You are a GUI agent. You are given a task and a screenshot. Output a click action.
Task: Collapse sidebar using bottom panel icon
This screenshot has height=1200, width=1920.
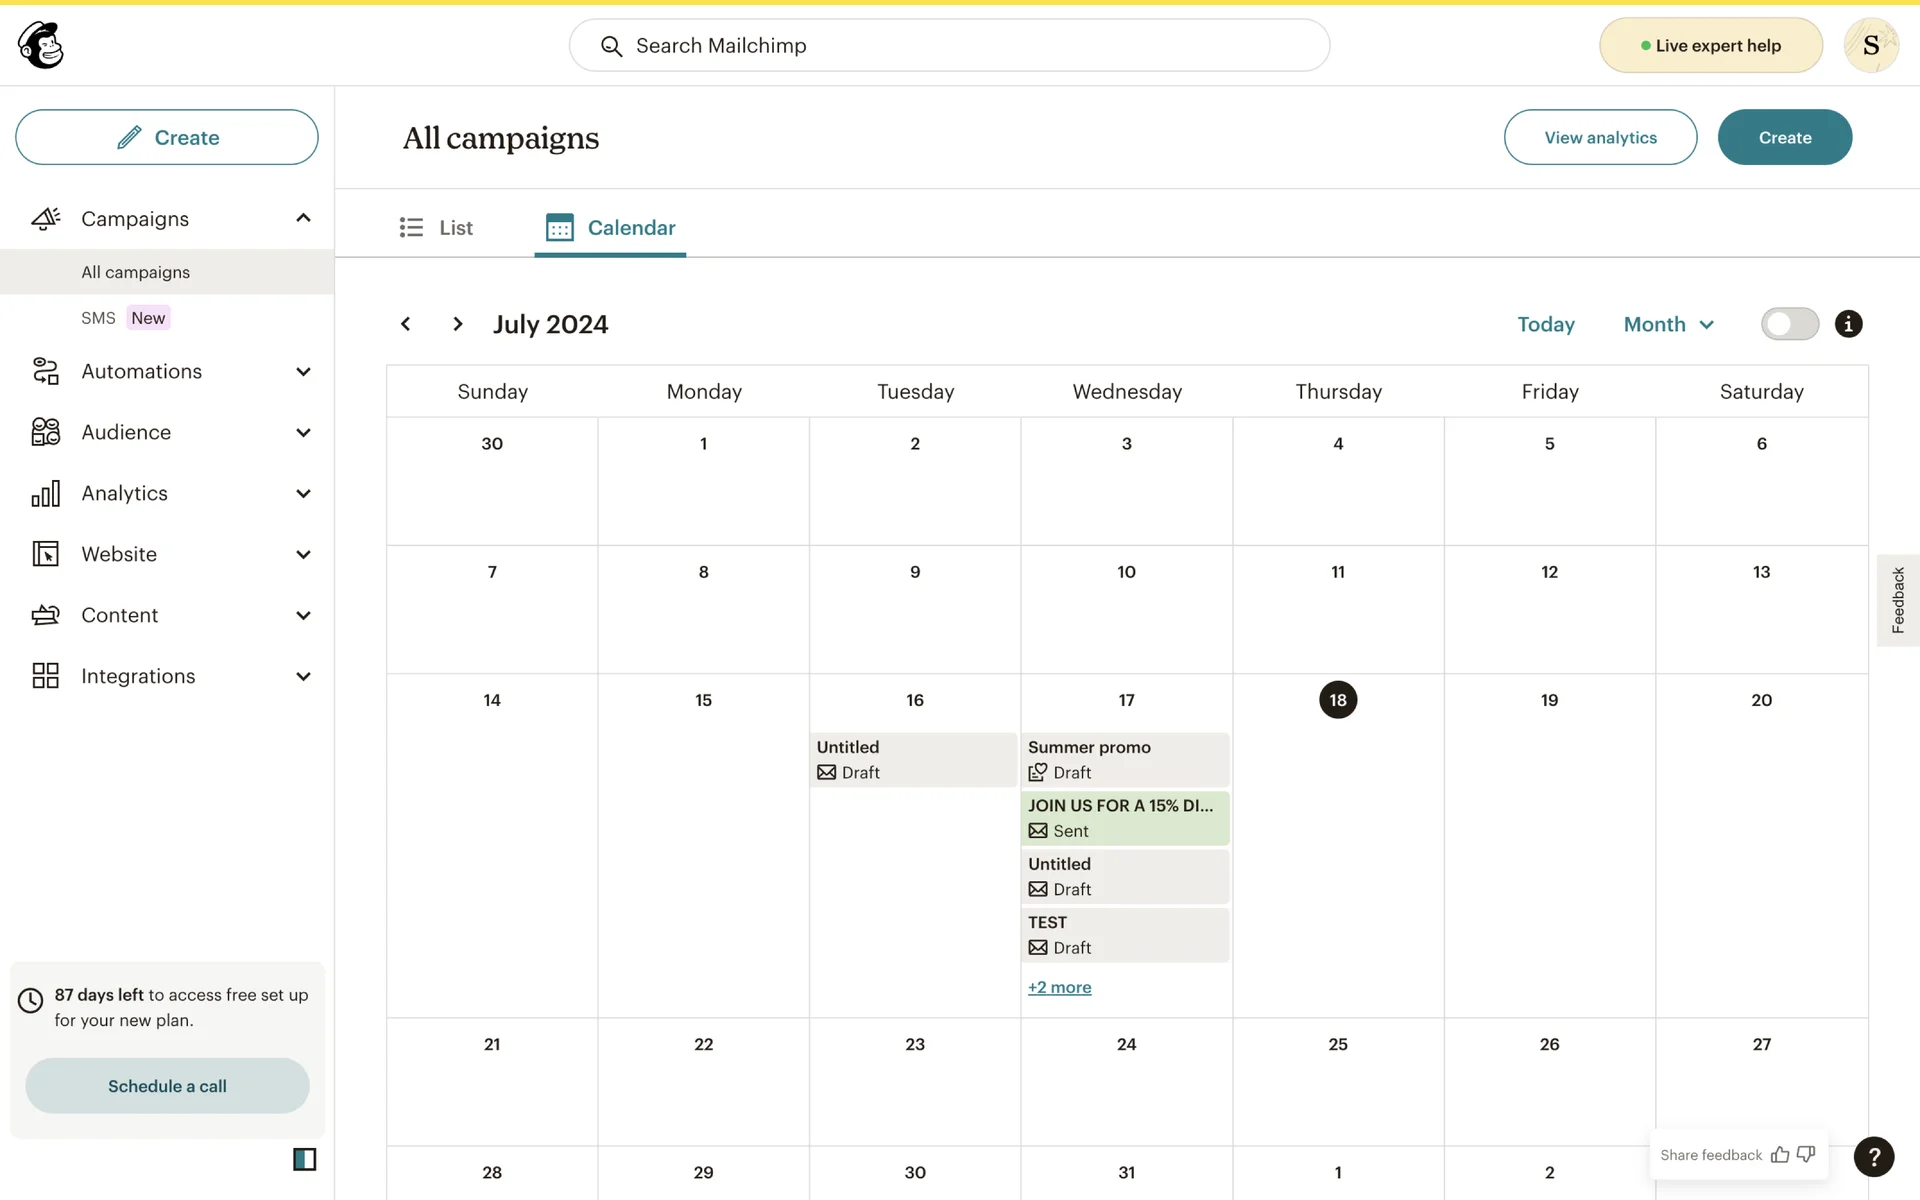(x=304, y=1159)
